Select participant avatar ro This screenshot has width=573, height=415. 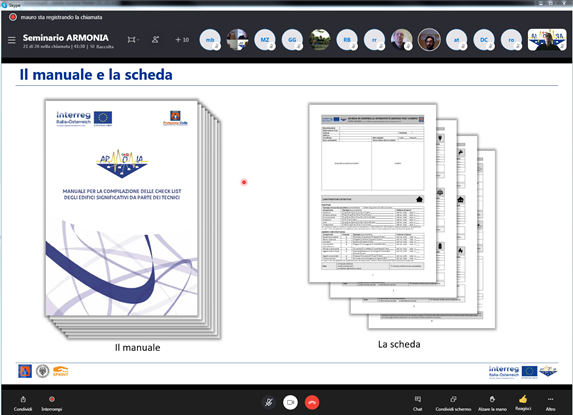tap(512, 39)
